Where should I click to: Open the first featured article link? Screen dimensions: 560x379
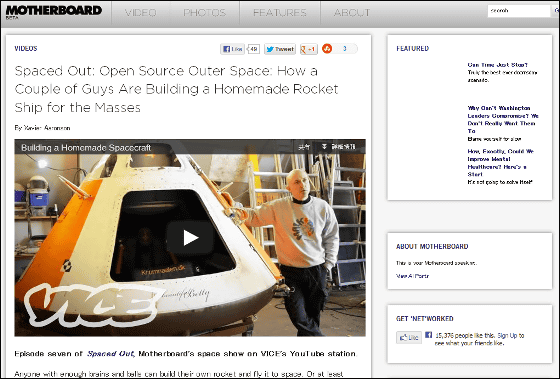click(x=498, y=65)
